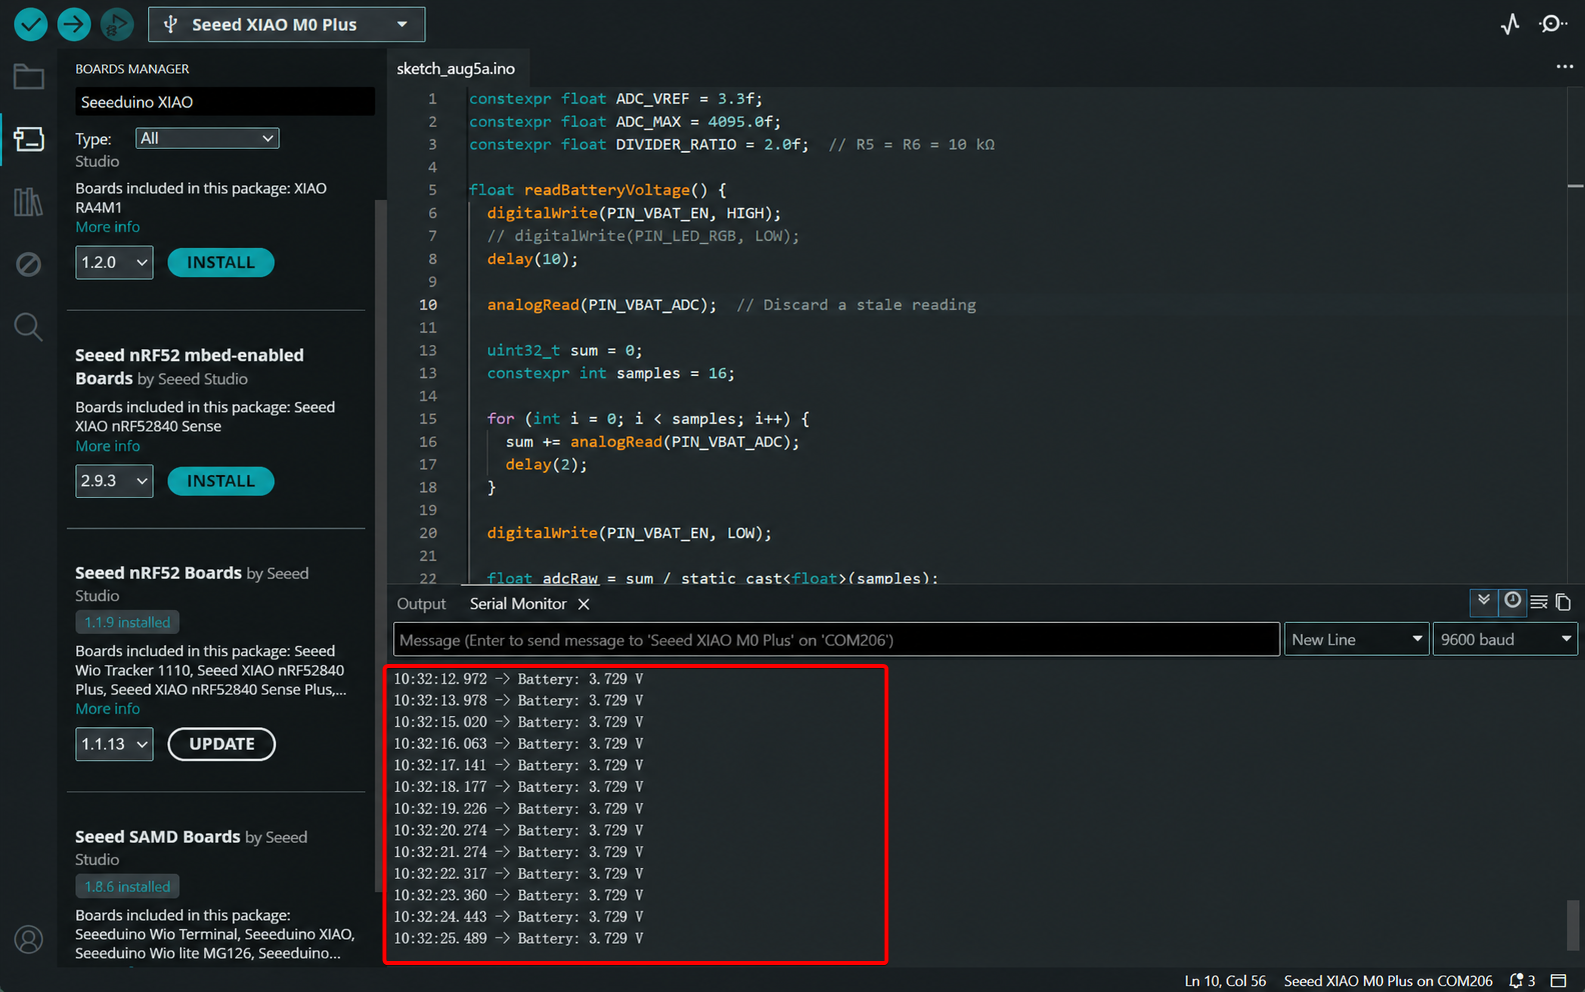
Task: Click the 1.8.6 installed badge
Action: tap(128, 886)
